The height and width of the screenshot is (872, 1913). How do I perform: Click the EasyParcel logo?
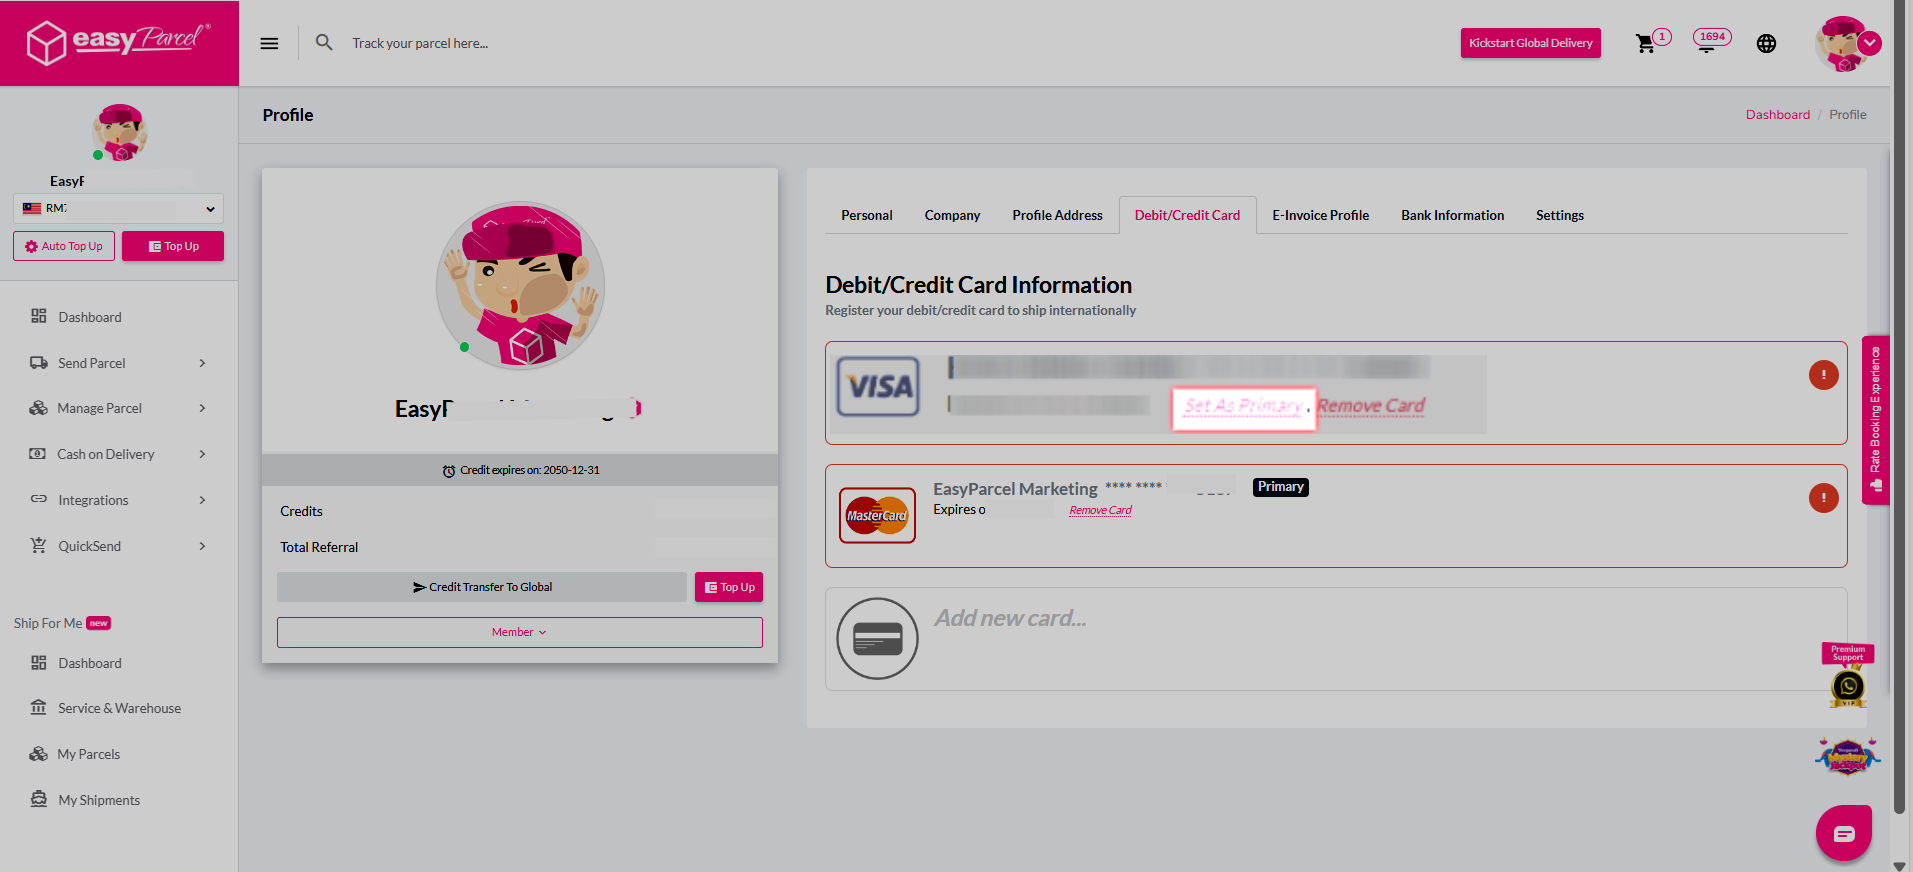coord(118,42)
